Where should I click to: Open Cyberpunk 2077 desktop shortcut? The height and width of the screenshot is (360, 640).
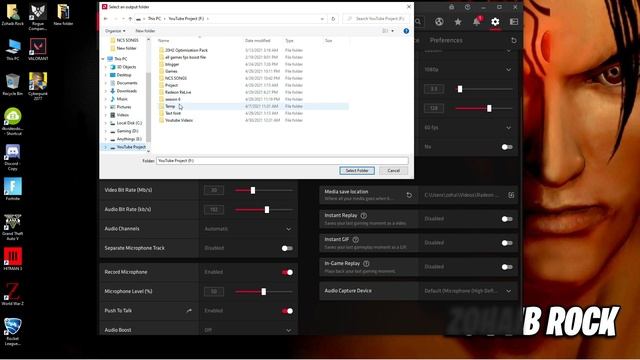tap(38, 86)
